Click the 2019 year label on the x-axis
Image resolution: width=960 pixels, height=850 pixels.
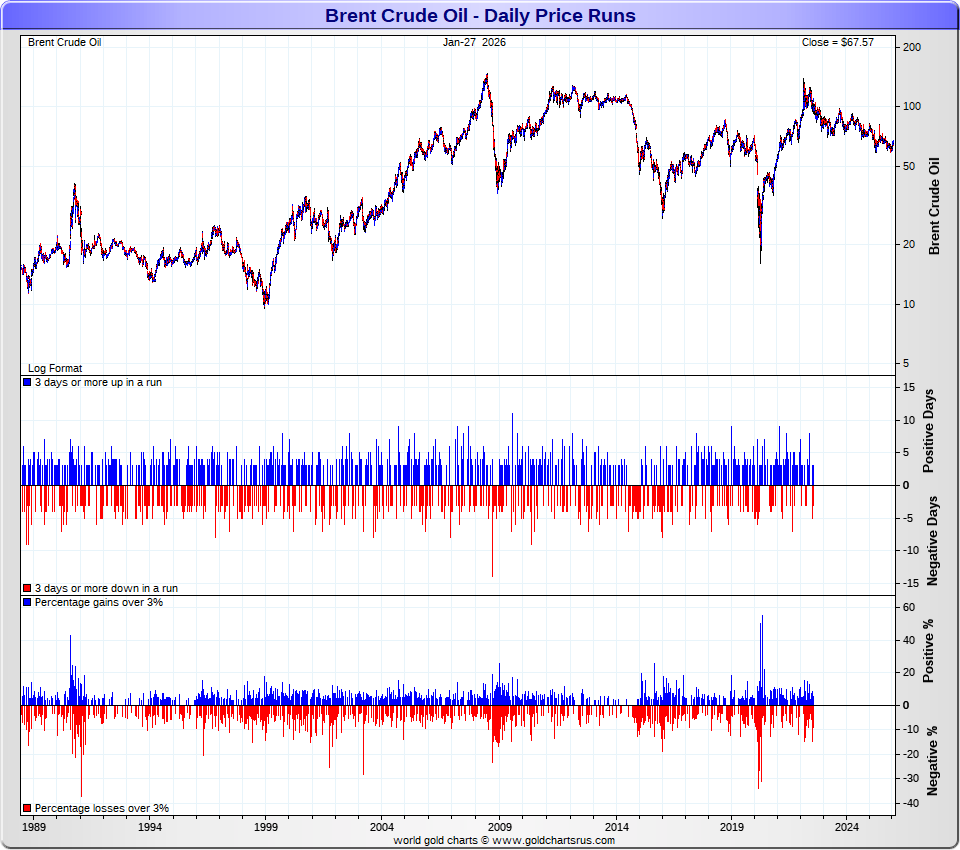(731, 827)
